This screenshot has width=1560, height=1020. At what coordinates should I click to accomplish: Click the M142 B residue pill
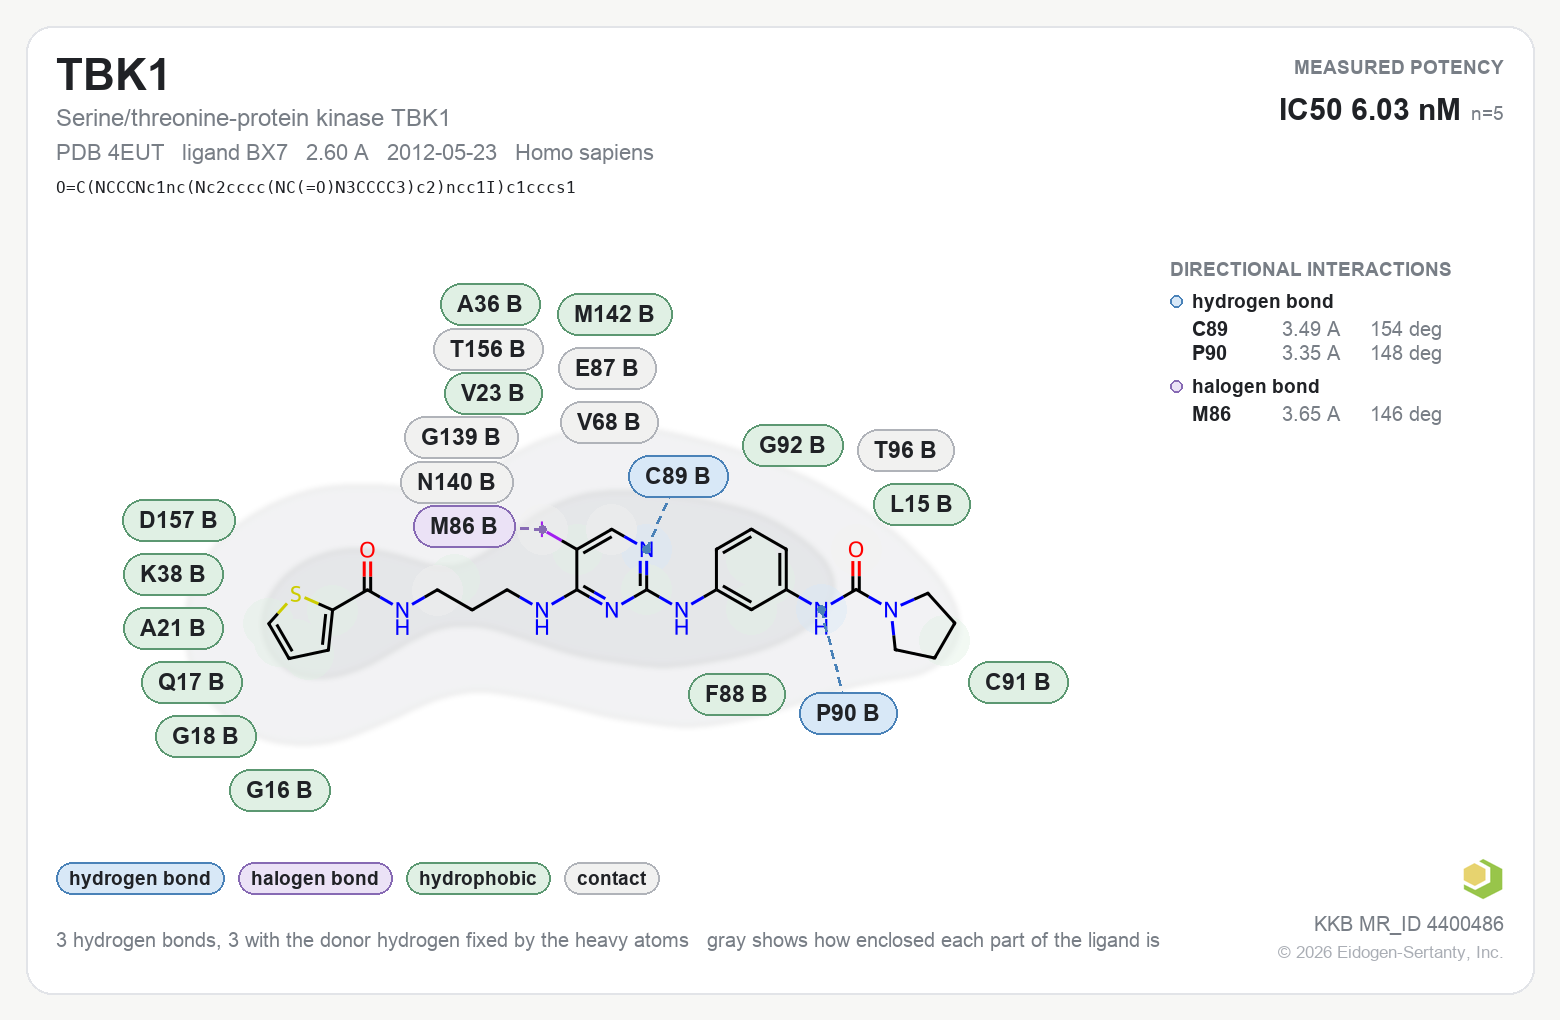click(614, 314)
